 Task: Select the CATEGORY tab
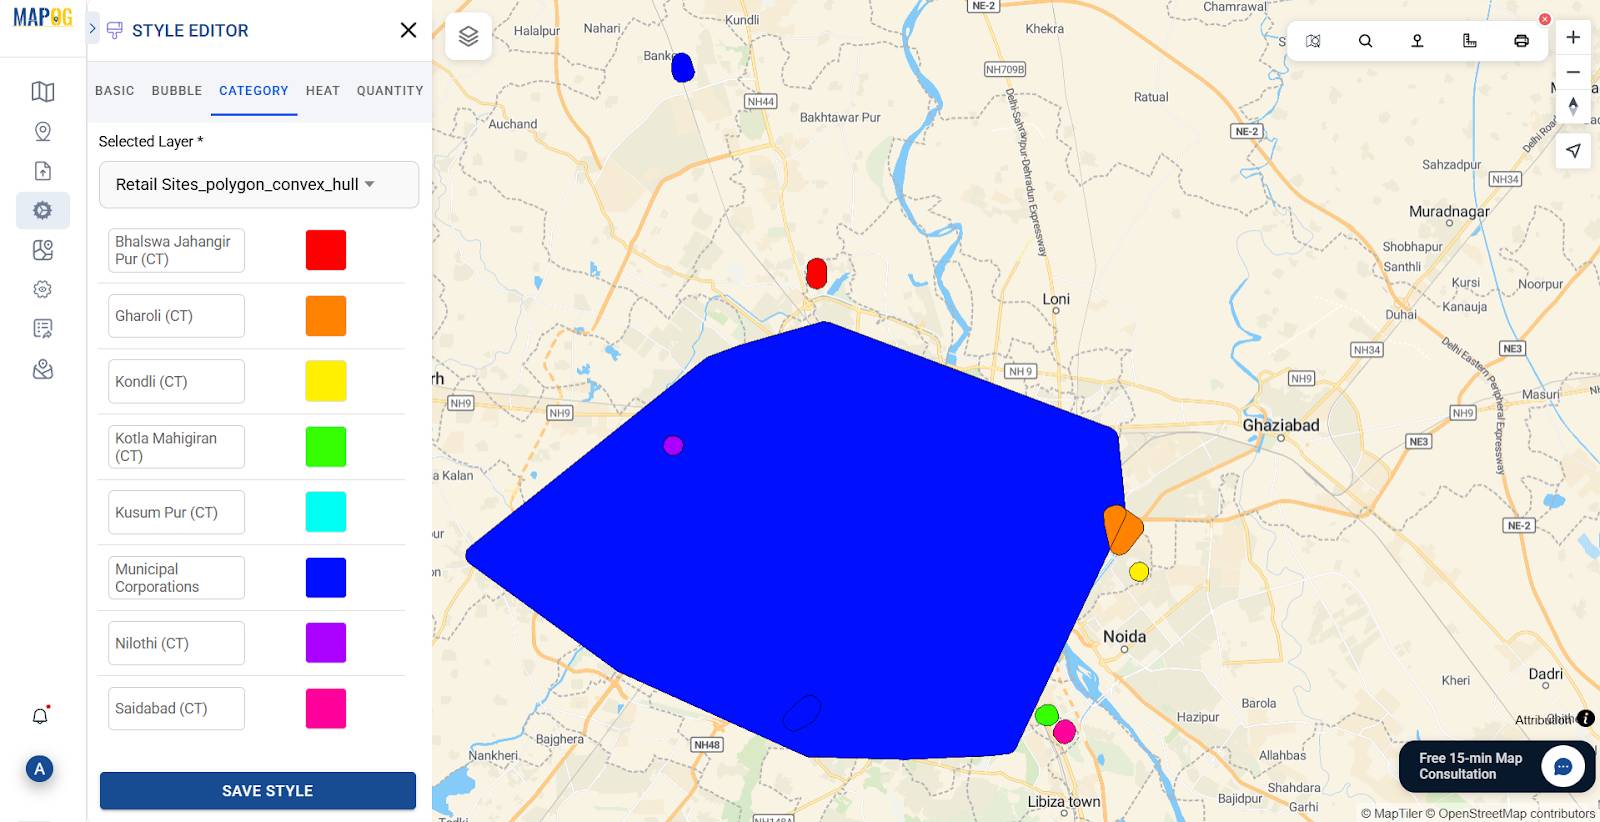[254, 91]
